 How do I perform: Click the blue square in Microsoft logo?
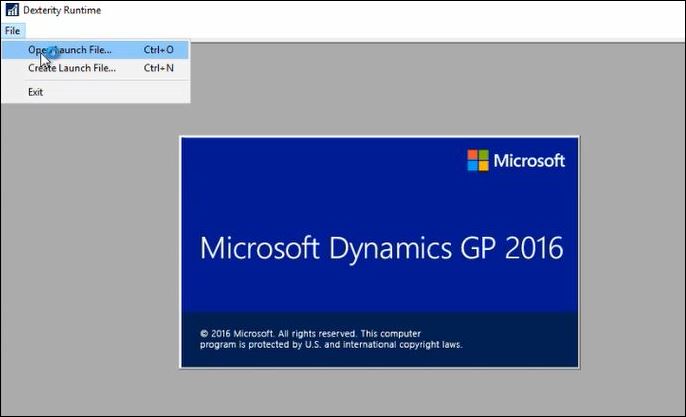point(473,166)
